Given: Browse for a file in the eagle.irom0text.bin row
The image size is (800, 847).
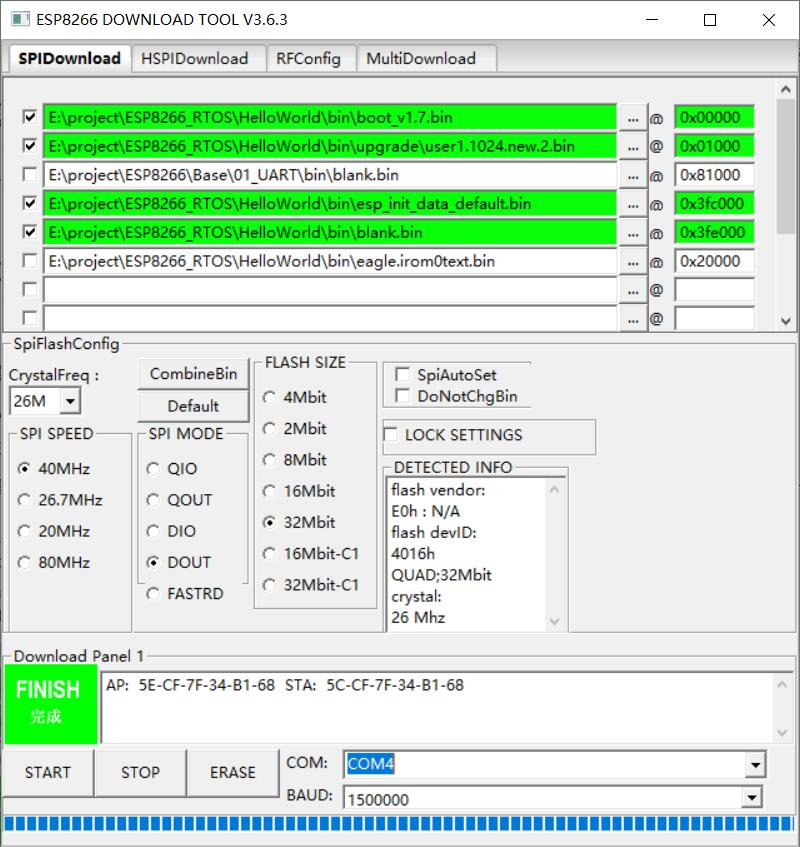Looking at the screenshot, I should tap(631, 261).
